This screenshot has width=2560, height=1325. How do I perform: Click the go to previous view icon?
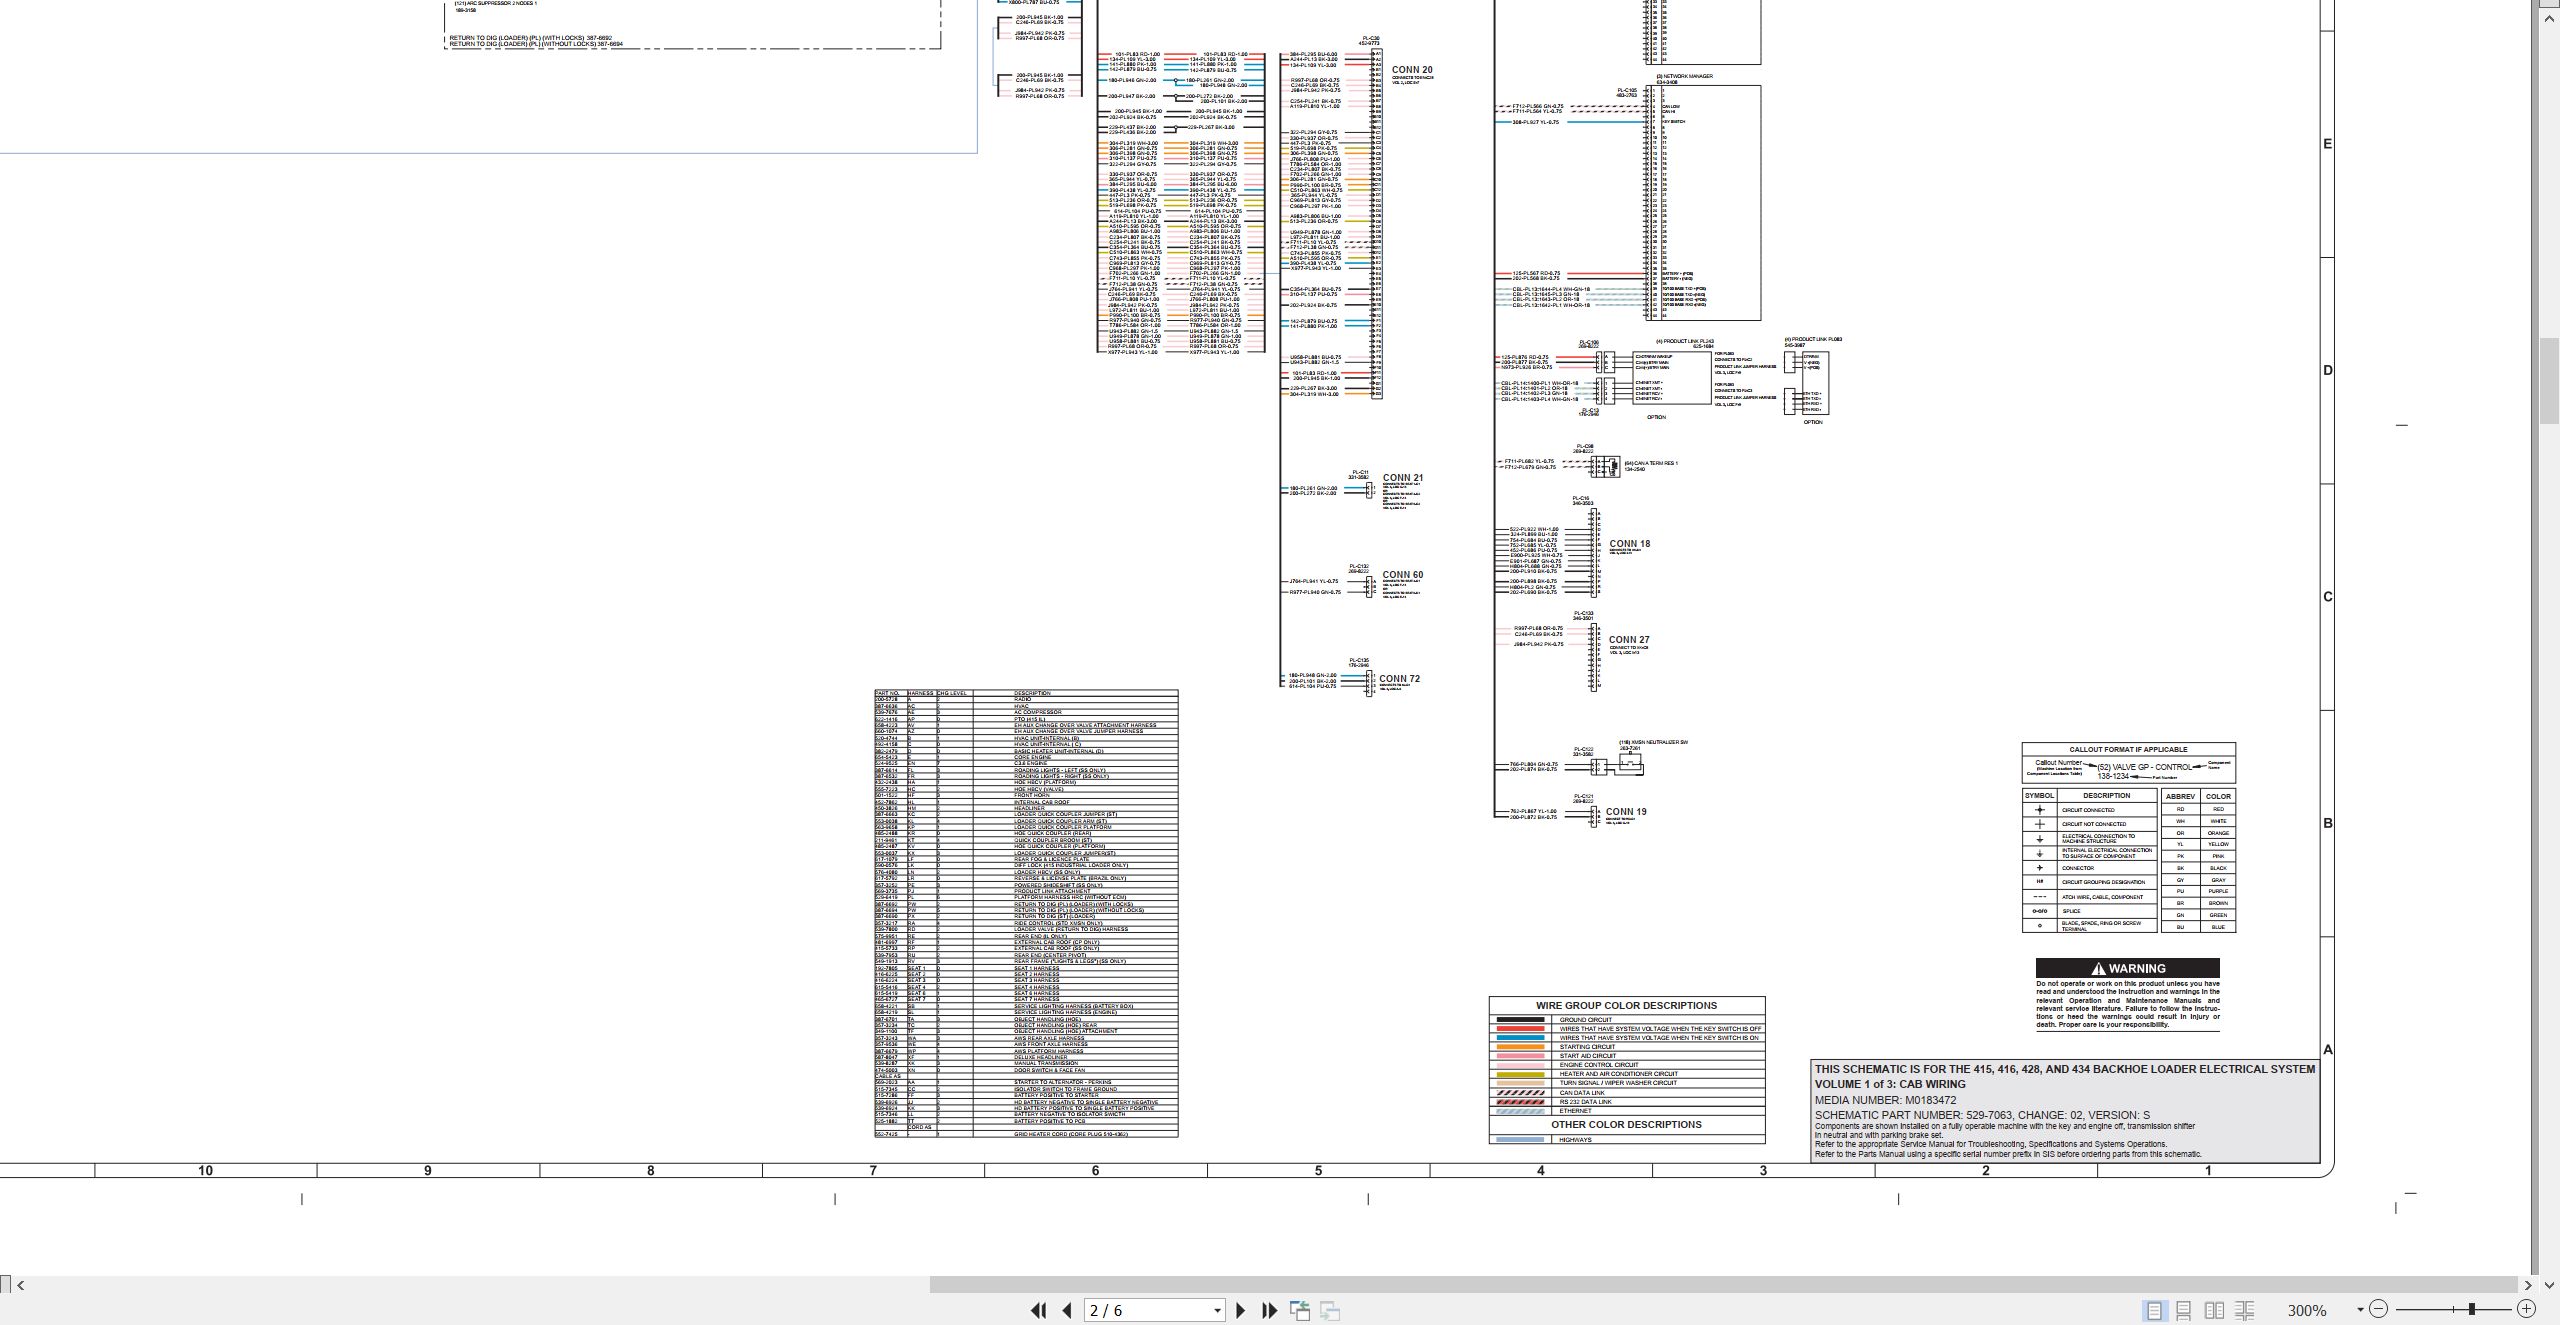click(1300, 1310)
